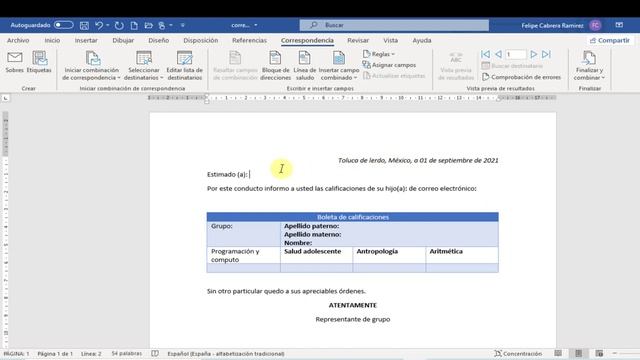The width and height of the screenshot is (640, 360).
Task: Select the Correspondencia tab
Action: point(307,40)
